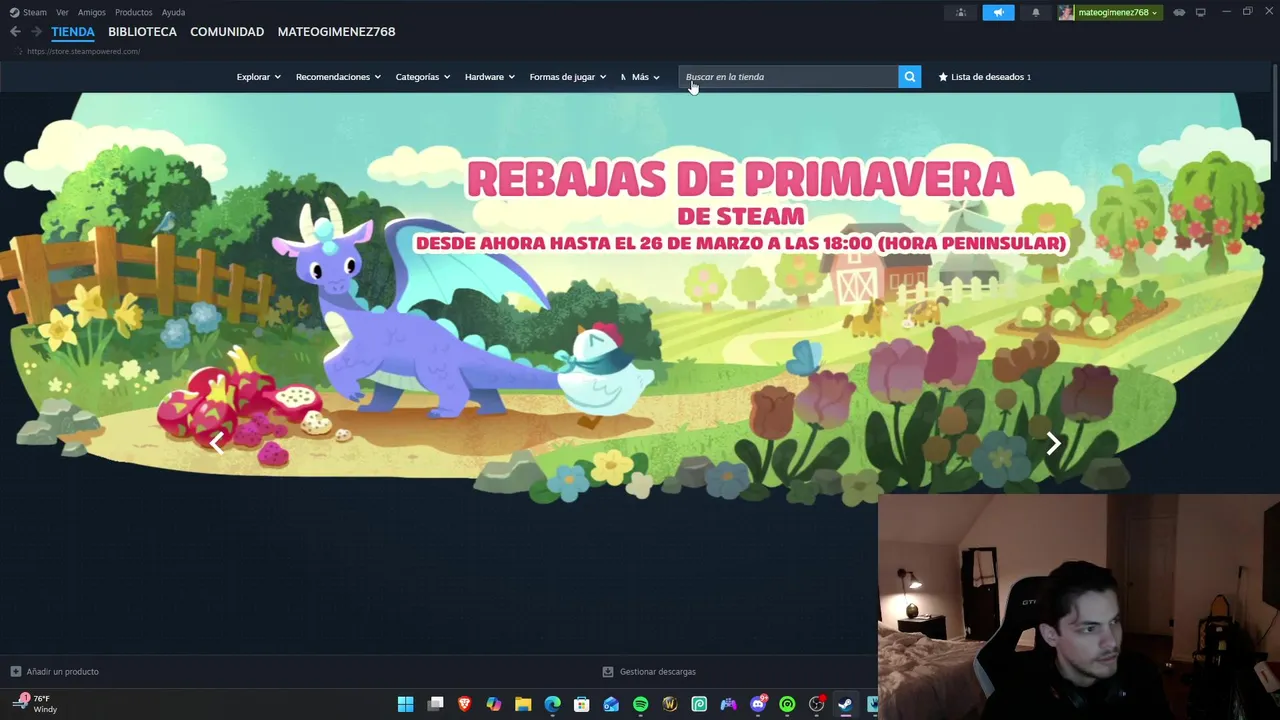The image size is (1280, 720).
Task: Open the weather widget showing 76°F Windy
Action: 37,704
